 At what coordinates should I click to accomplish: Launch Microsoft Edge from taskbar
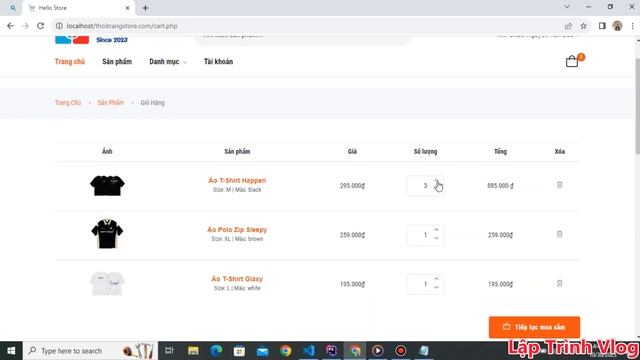(216, 351)
